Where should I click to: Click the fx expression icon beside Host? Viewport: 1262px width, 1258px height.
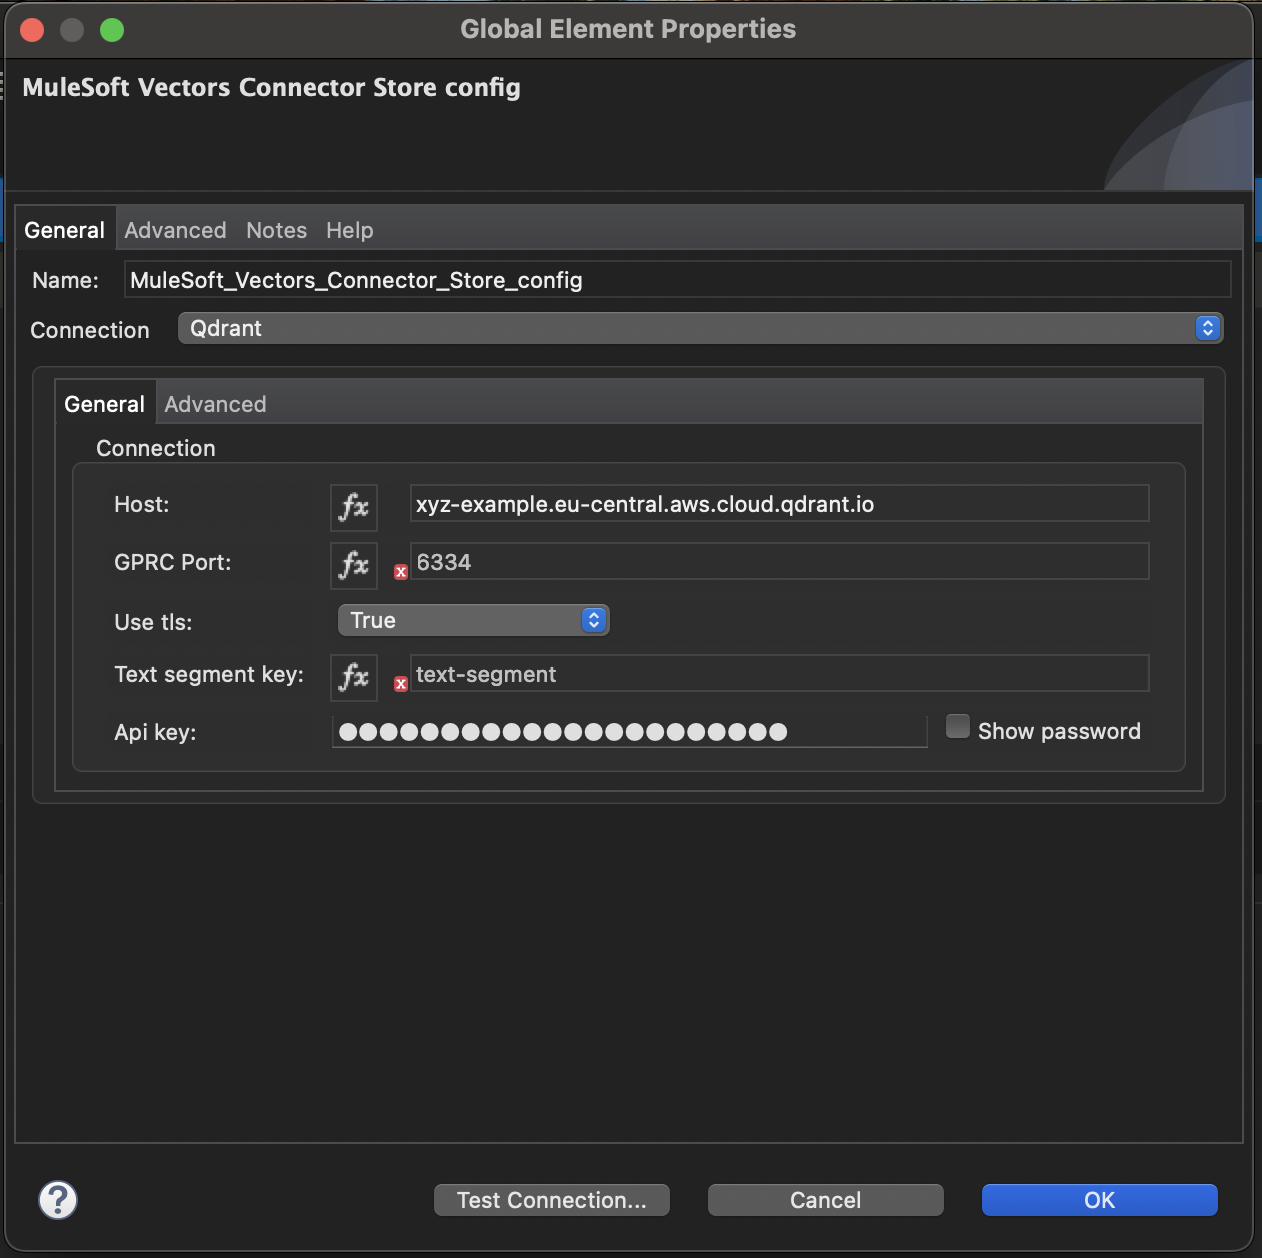coord(353,507)
